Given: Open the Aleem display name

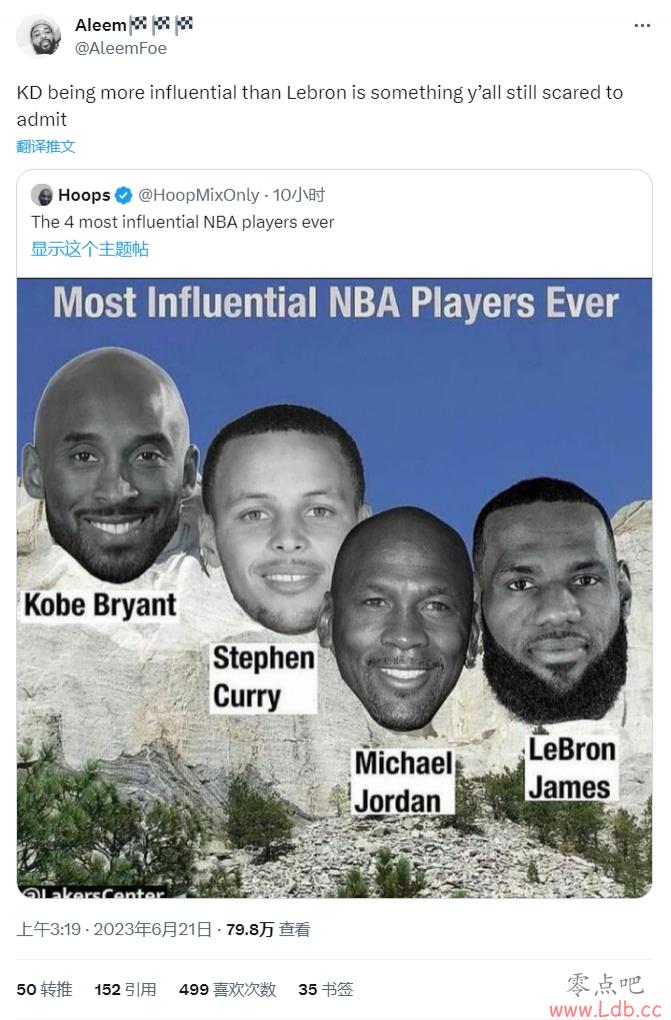Looking at the screenshot, I should [x=101, y=25].
